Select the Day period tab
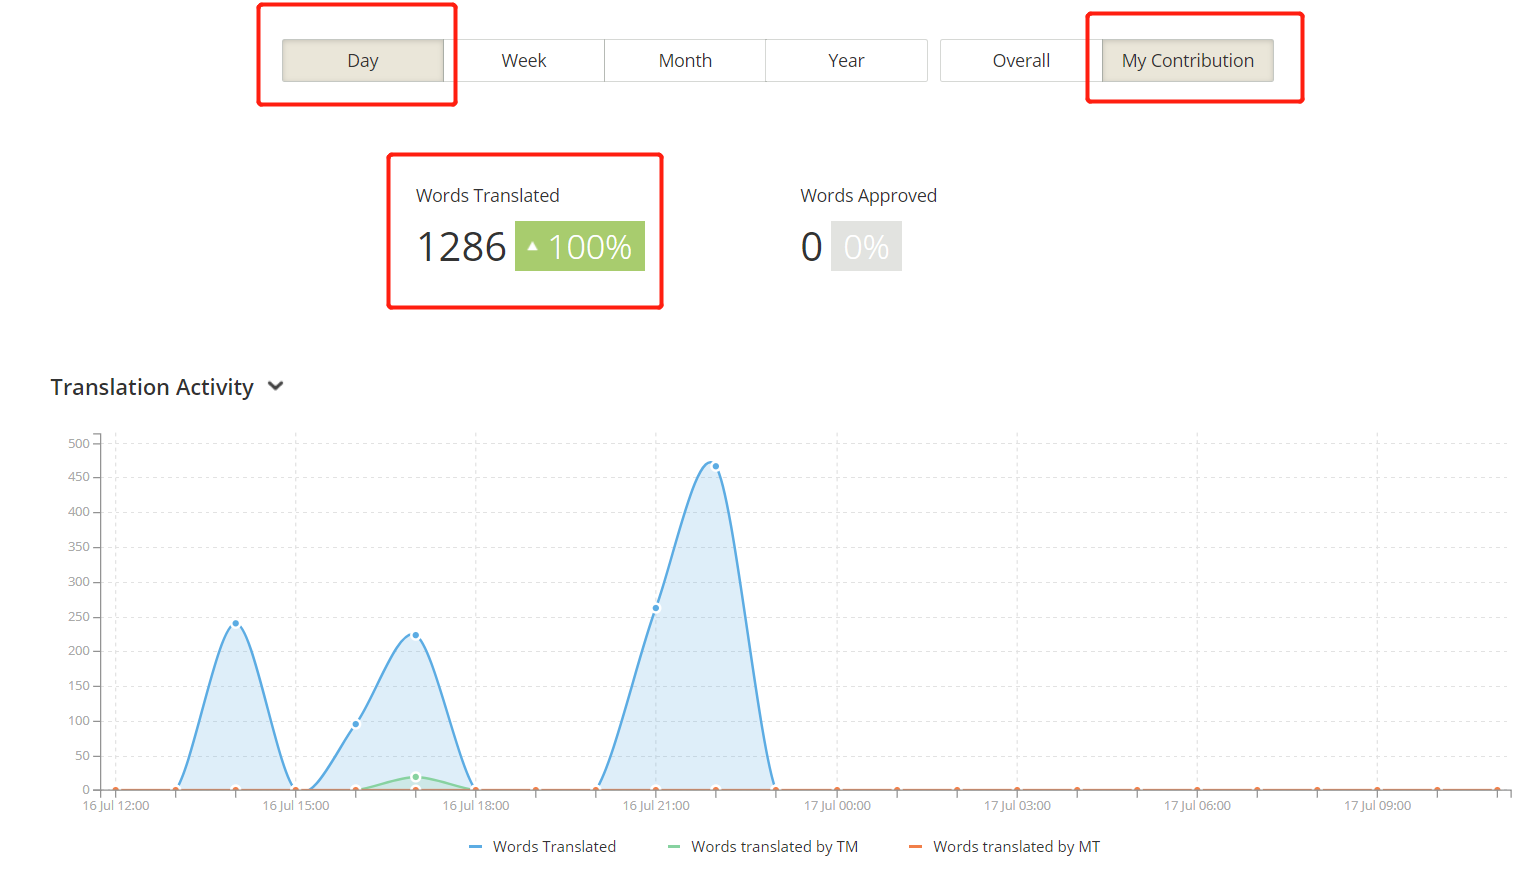The width and height of the screenshot is (1538, 875). (363, 61)
